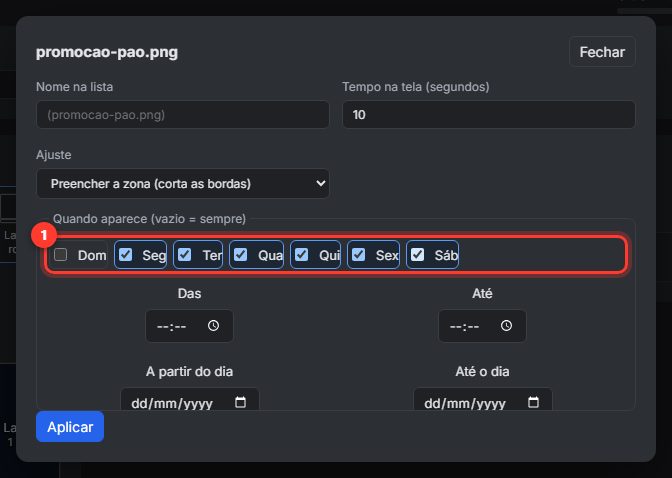Open the clock picker in Até field
Image resolution: width=672 pixels, height=478 pixels.
click(x=506, y=326)
